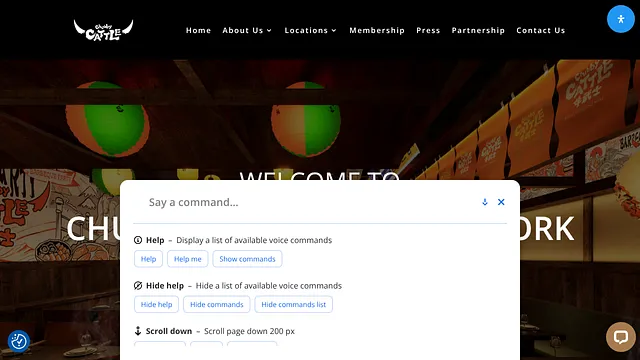This screenshot has height=360, width=640.
Task: Click the Help info circle icon
Action: 138,240
